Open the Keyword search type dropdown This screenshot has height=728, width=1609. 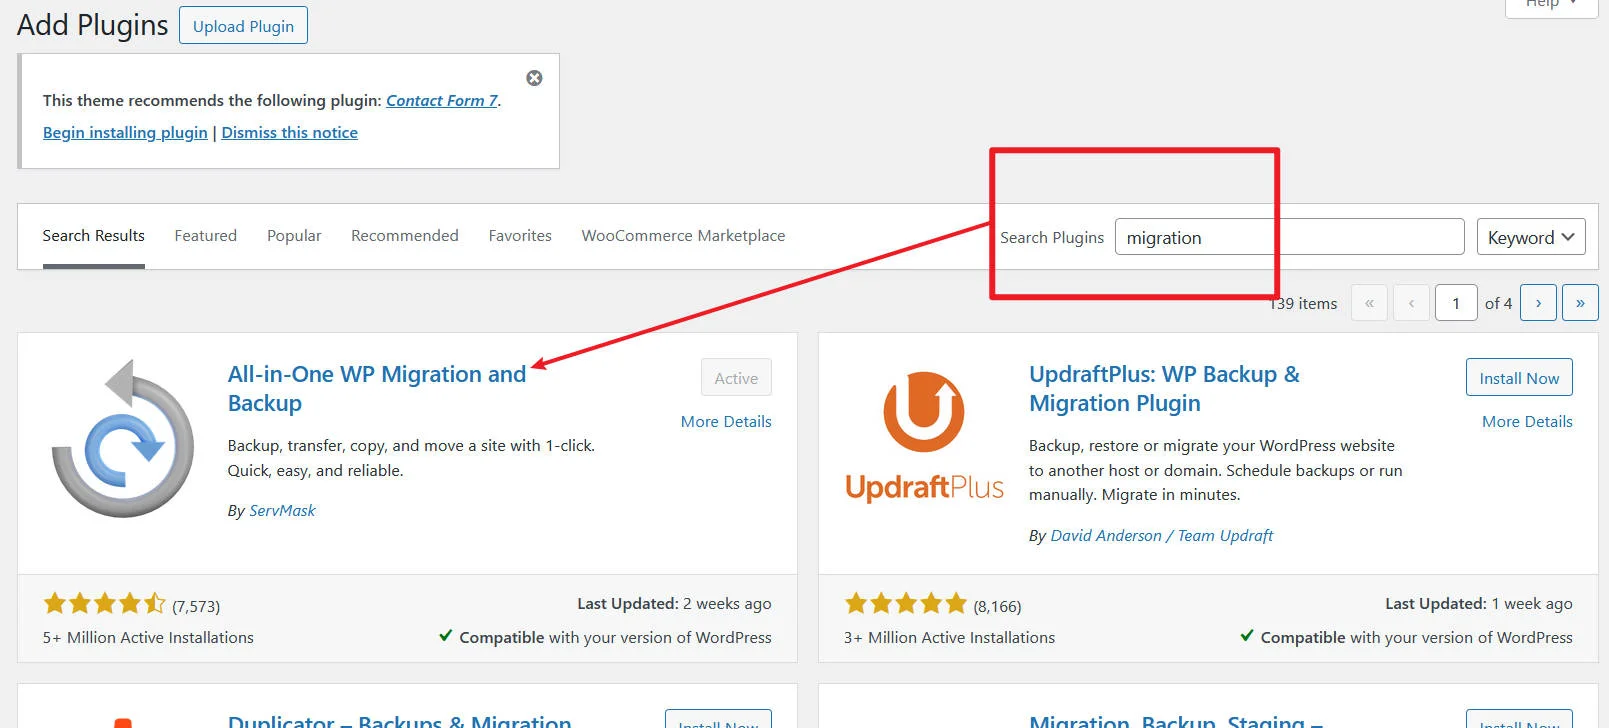coord(1530,237)
